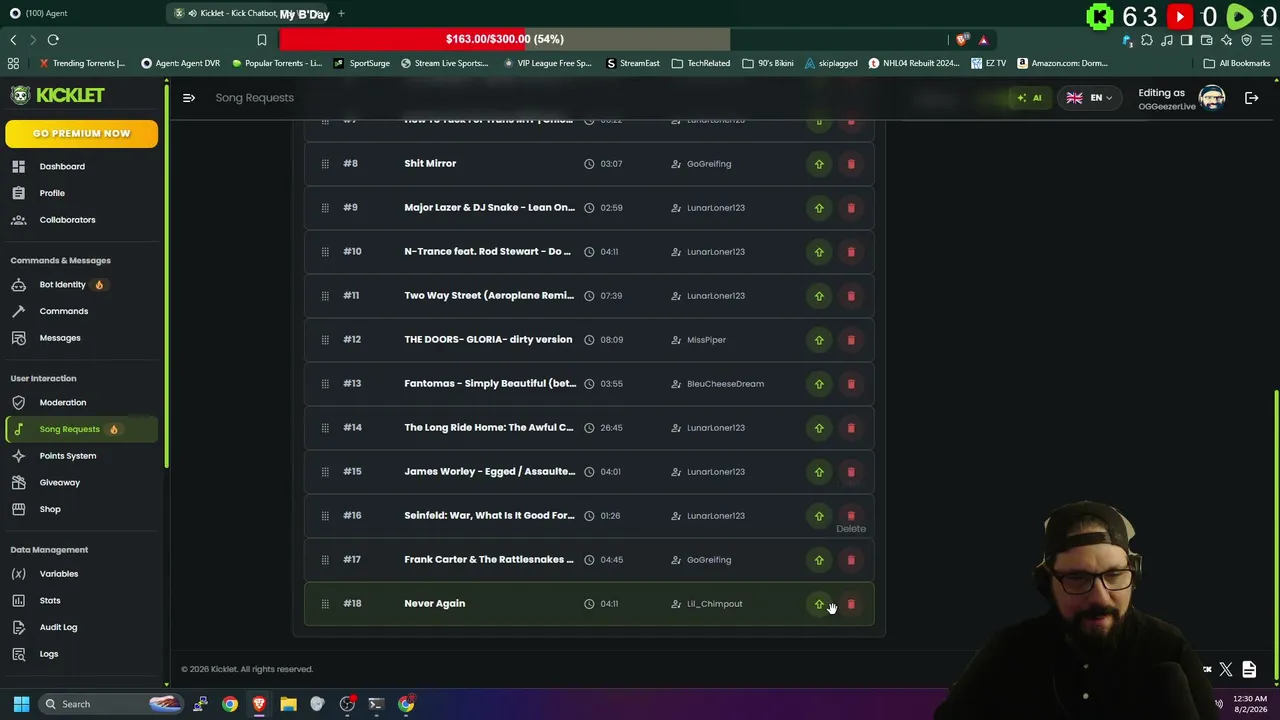The height and width of the screenshot is (720, 1280).
Task: Grab the drag handle on #12 row
Action: click(325, 340)
